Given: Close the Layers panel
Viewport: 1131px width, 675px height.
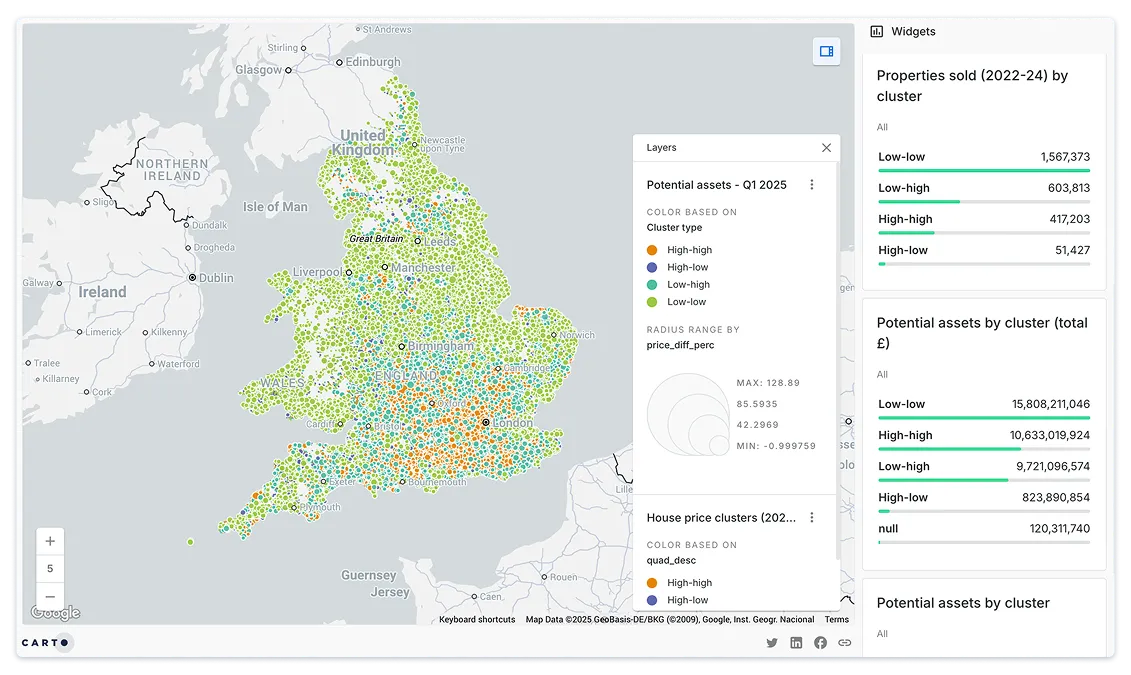Looking at the screenshot, I should coord(826,148).
